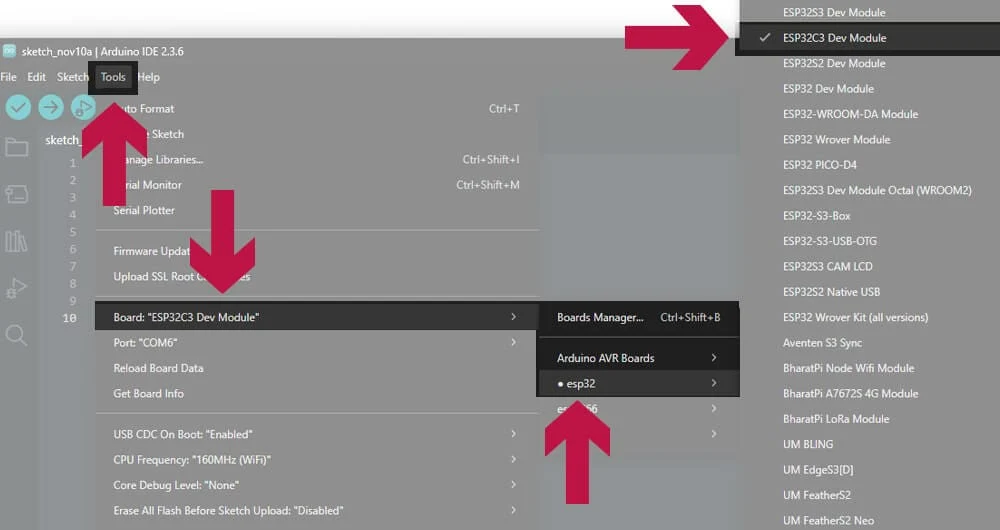Viewport: 1000px width, 530px height.
Task: Select Auto Format menu entry
Action: (317, 108)
